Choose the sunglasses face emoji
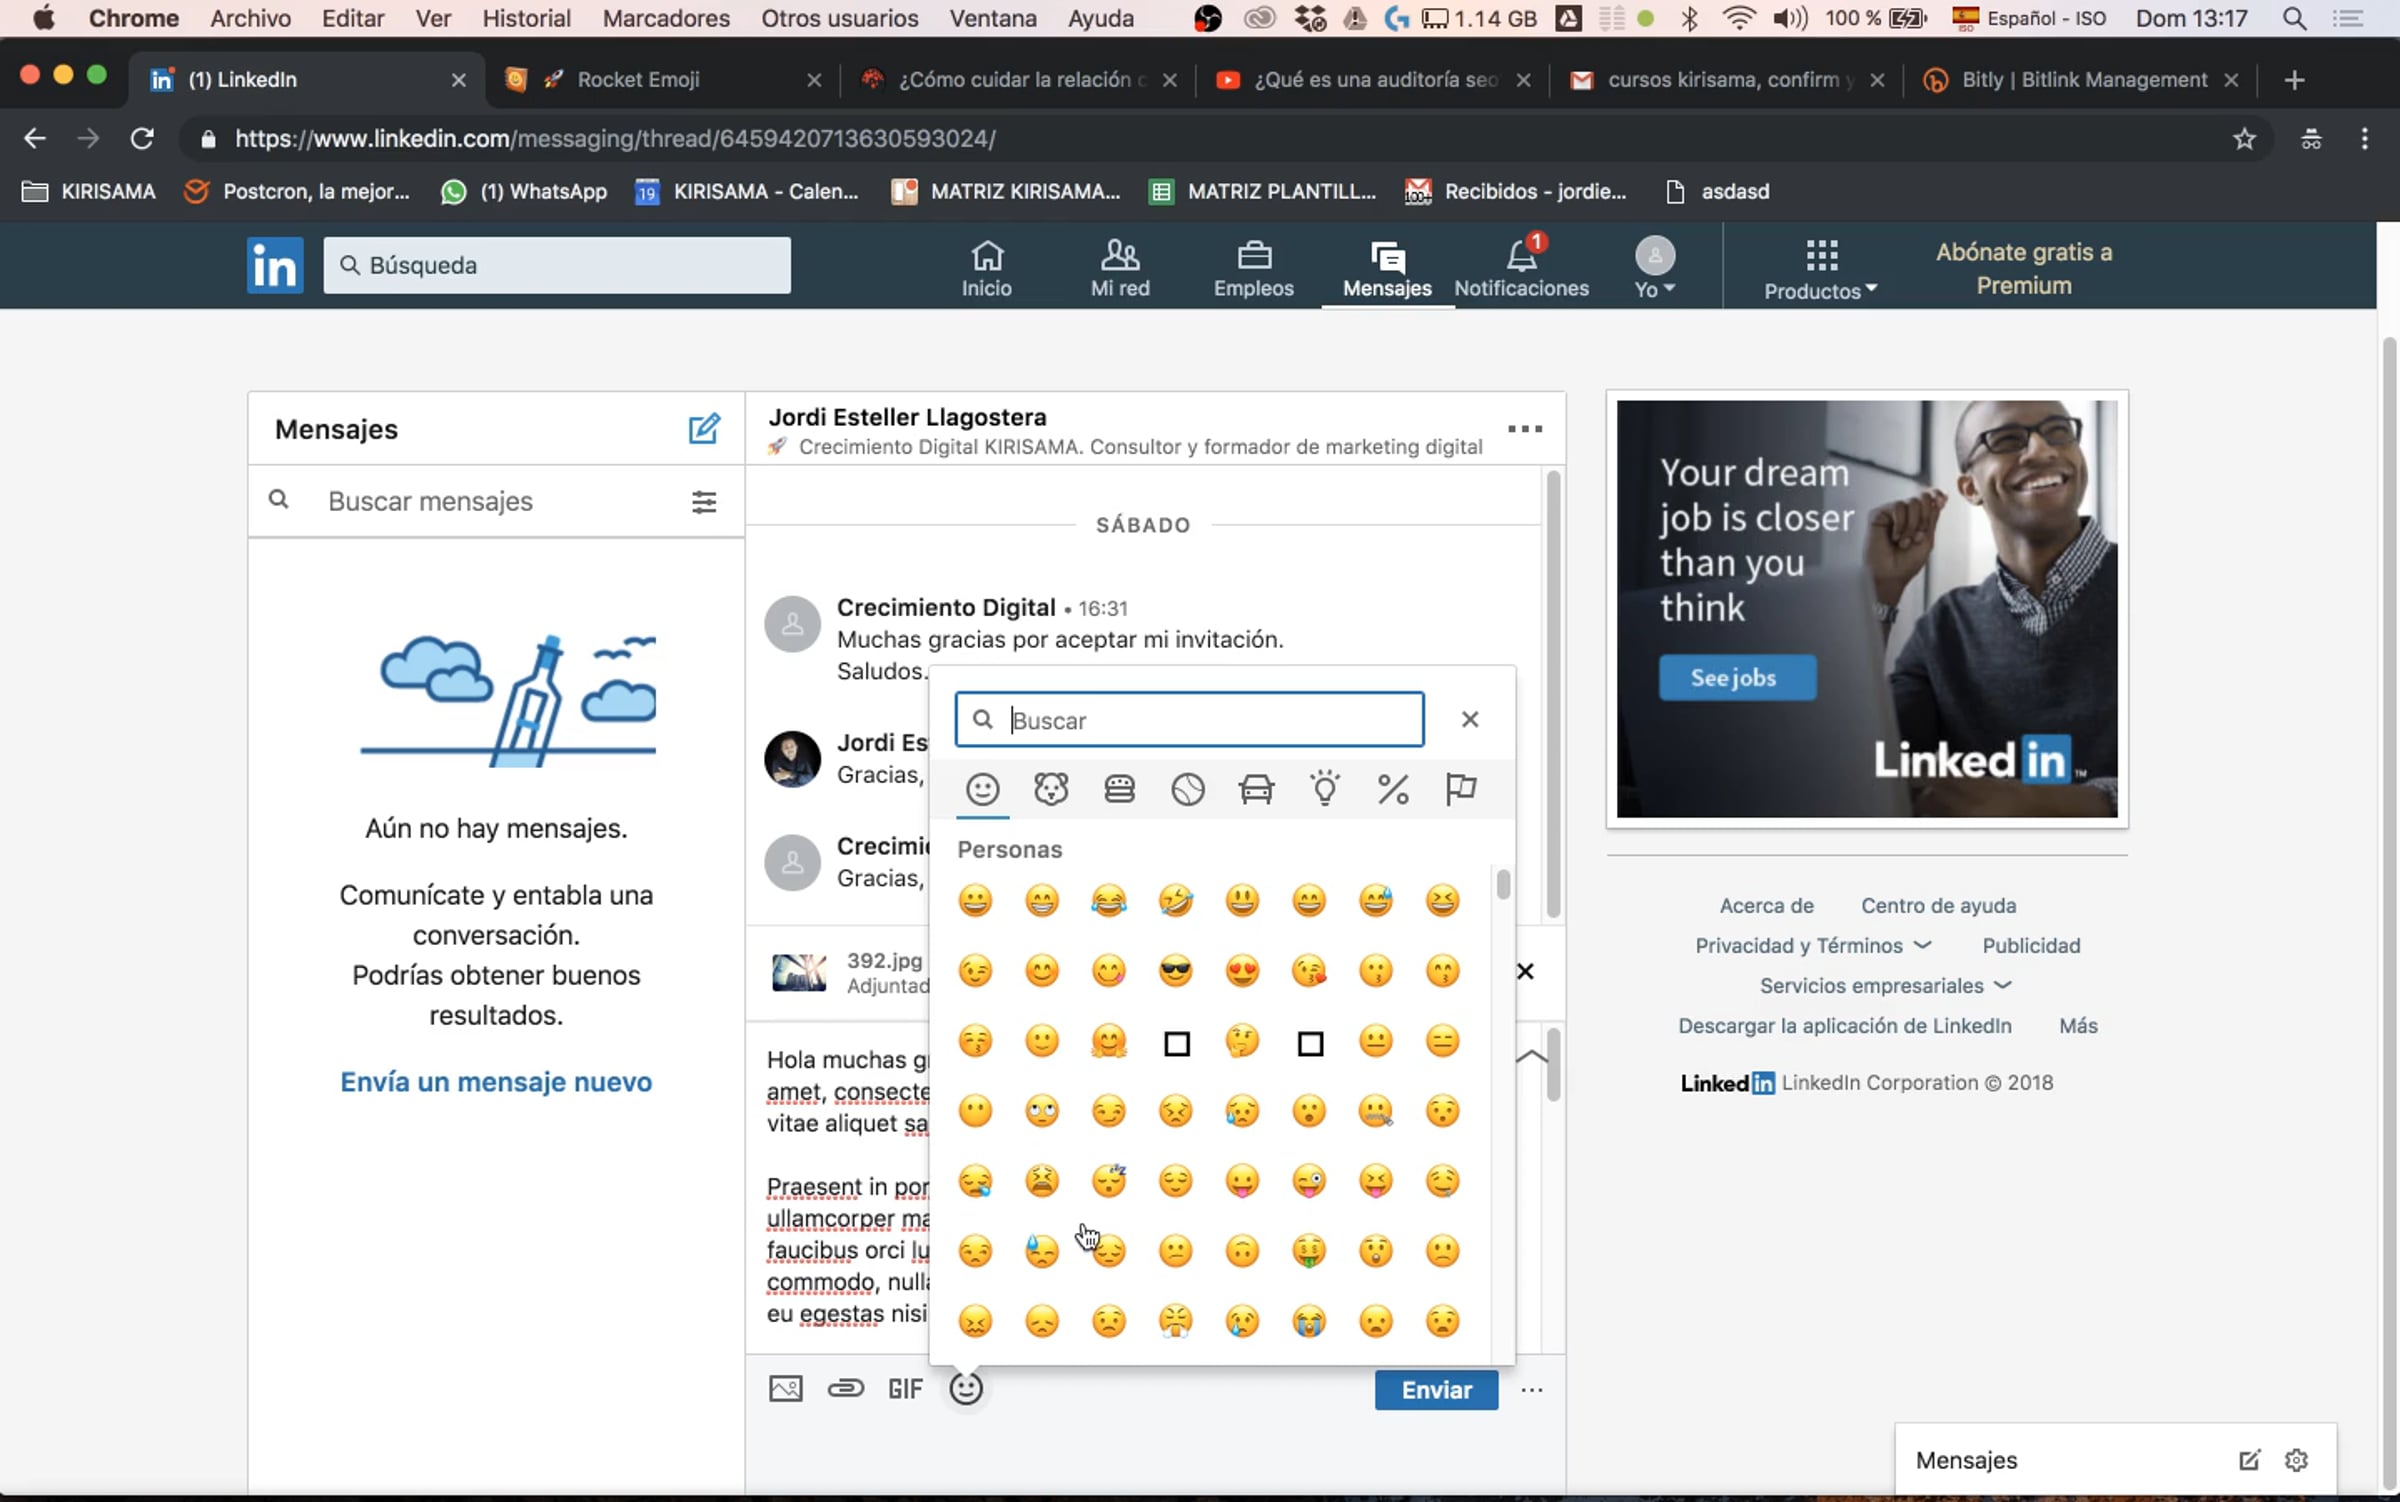The width and height of the screenshot is (2400, 1502). [1175, 971]
